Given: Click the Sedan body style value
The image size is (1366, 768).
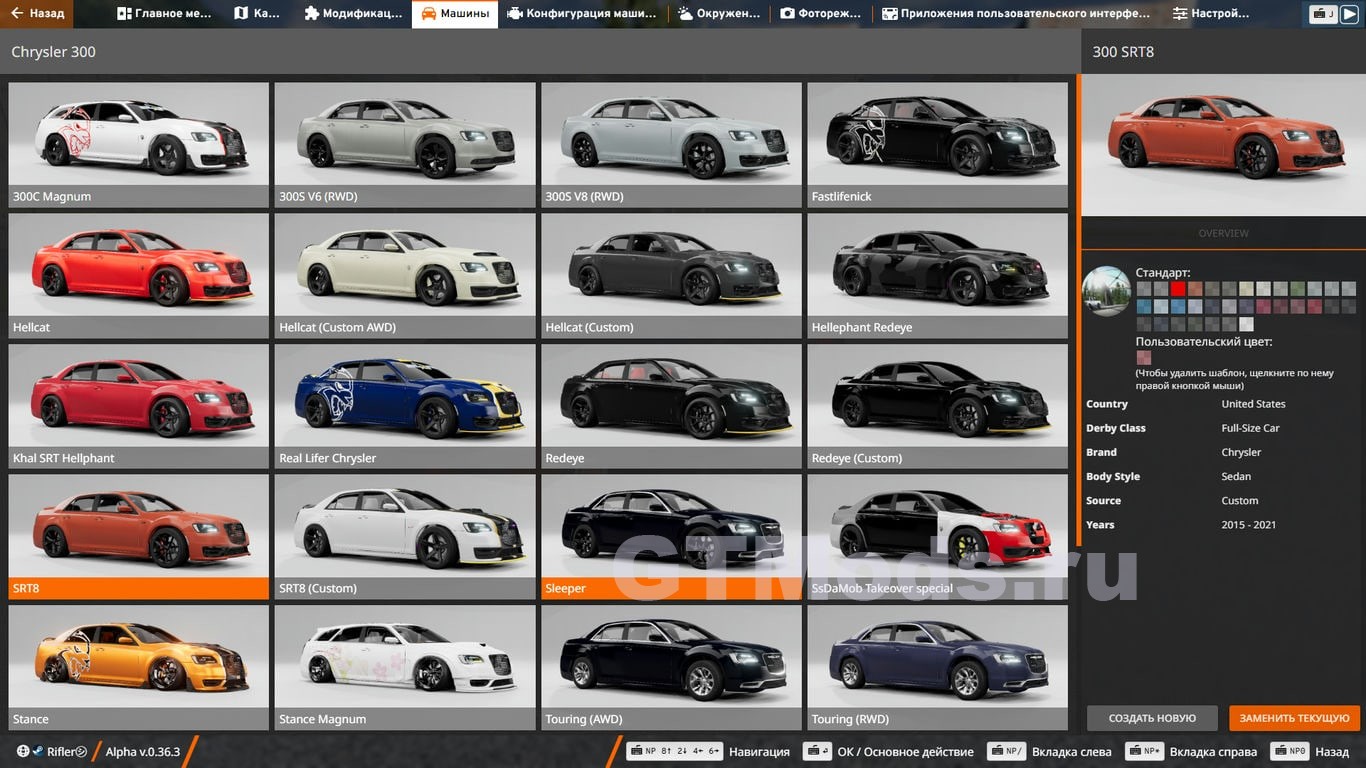Looking at the screenshot, I should pyautogui.click(x=1237, y=477).
